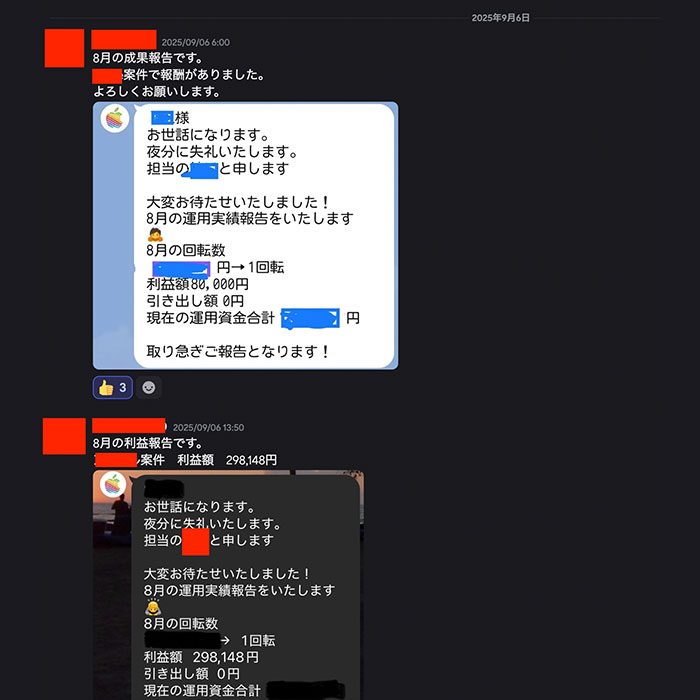Click the redacted username of the 13:50 post

click(129, 425)
